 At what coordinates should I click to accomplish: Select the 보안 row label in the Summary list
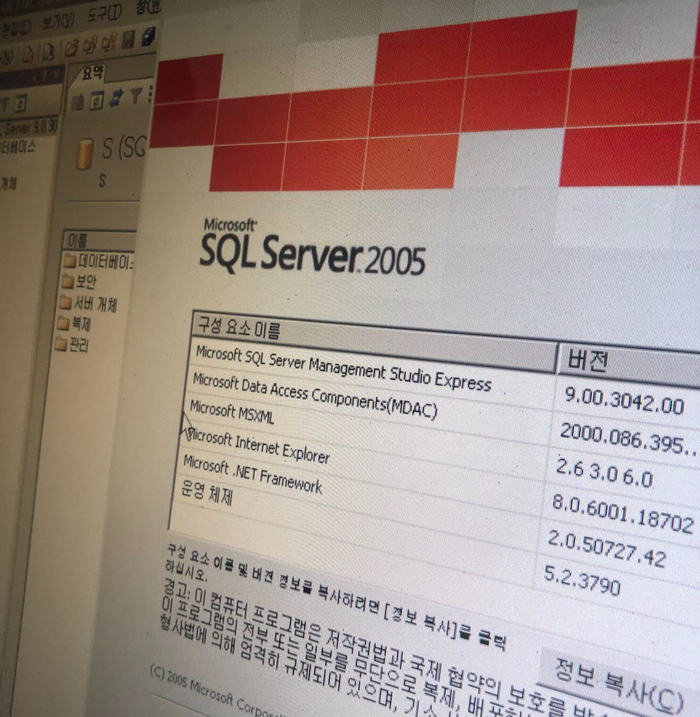click(x=85, y=282)
